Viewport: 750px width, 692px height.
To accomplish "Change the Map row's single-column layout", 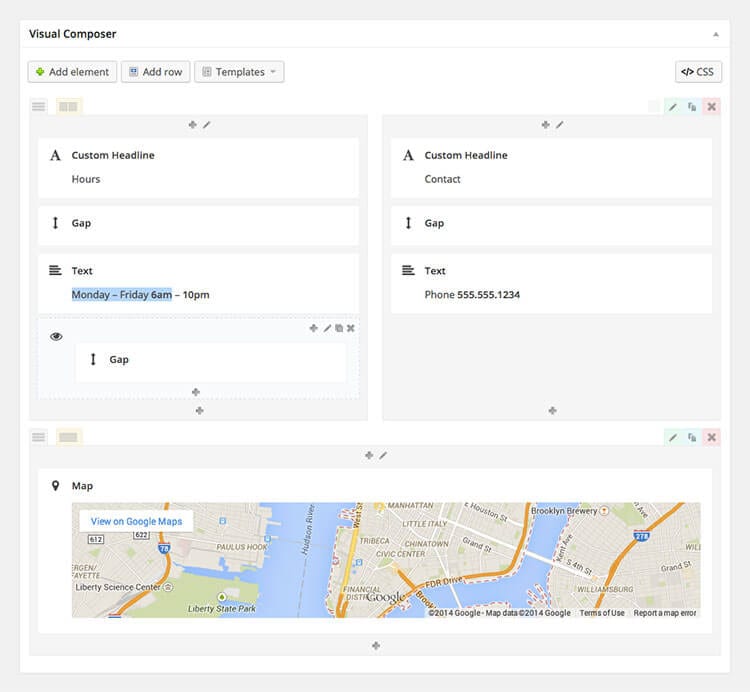I will click(69, 437).
